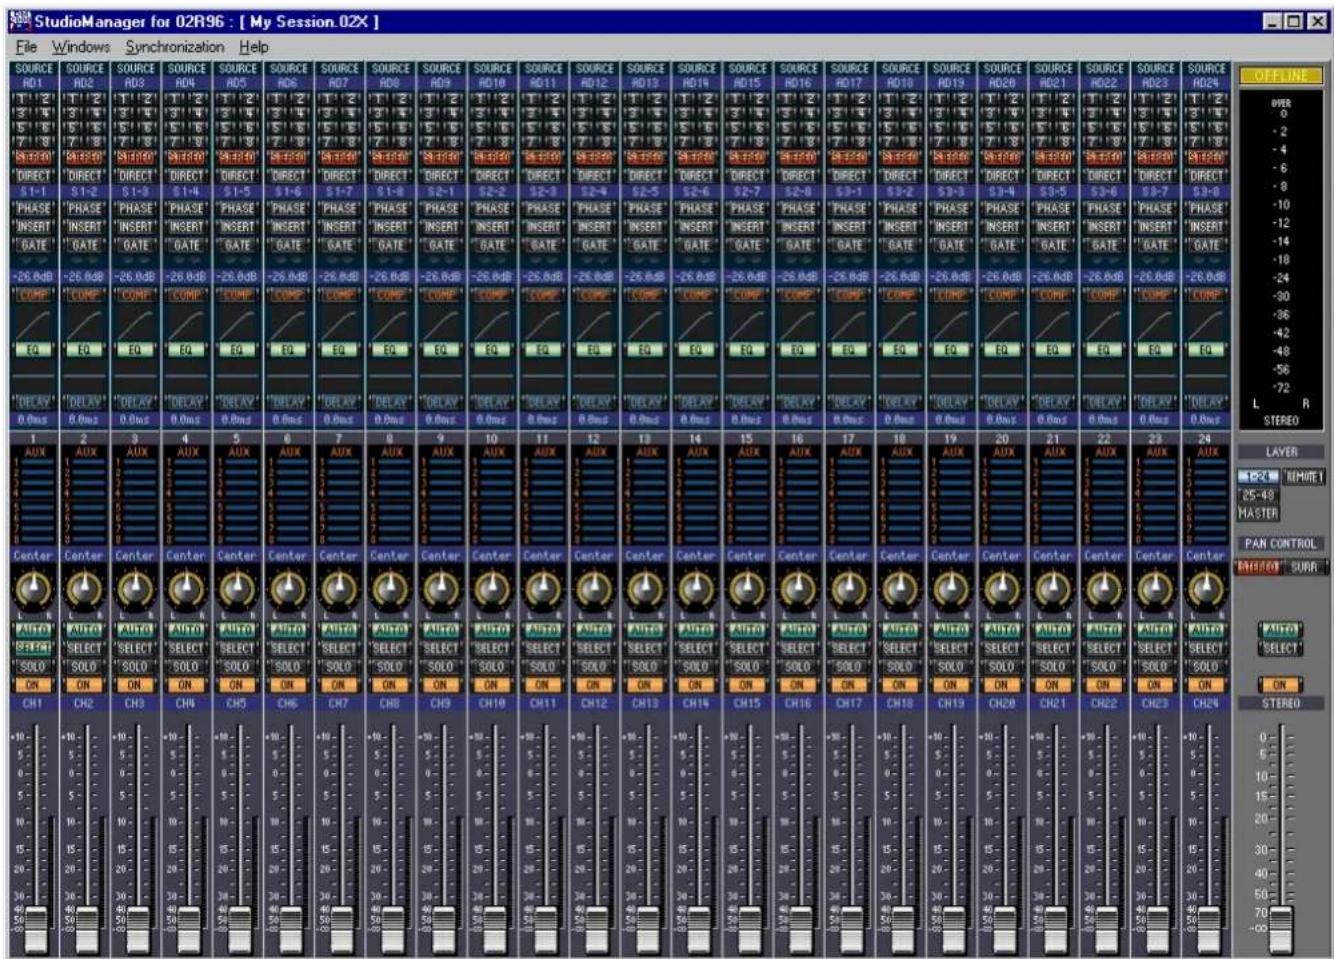Screen dimensions: 1334x959
Task: Open direct out destination S1-3 on channel 3
Action: (x=135, y=190)
